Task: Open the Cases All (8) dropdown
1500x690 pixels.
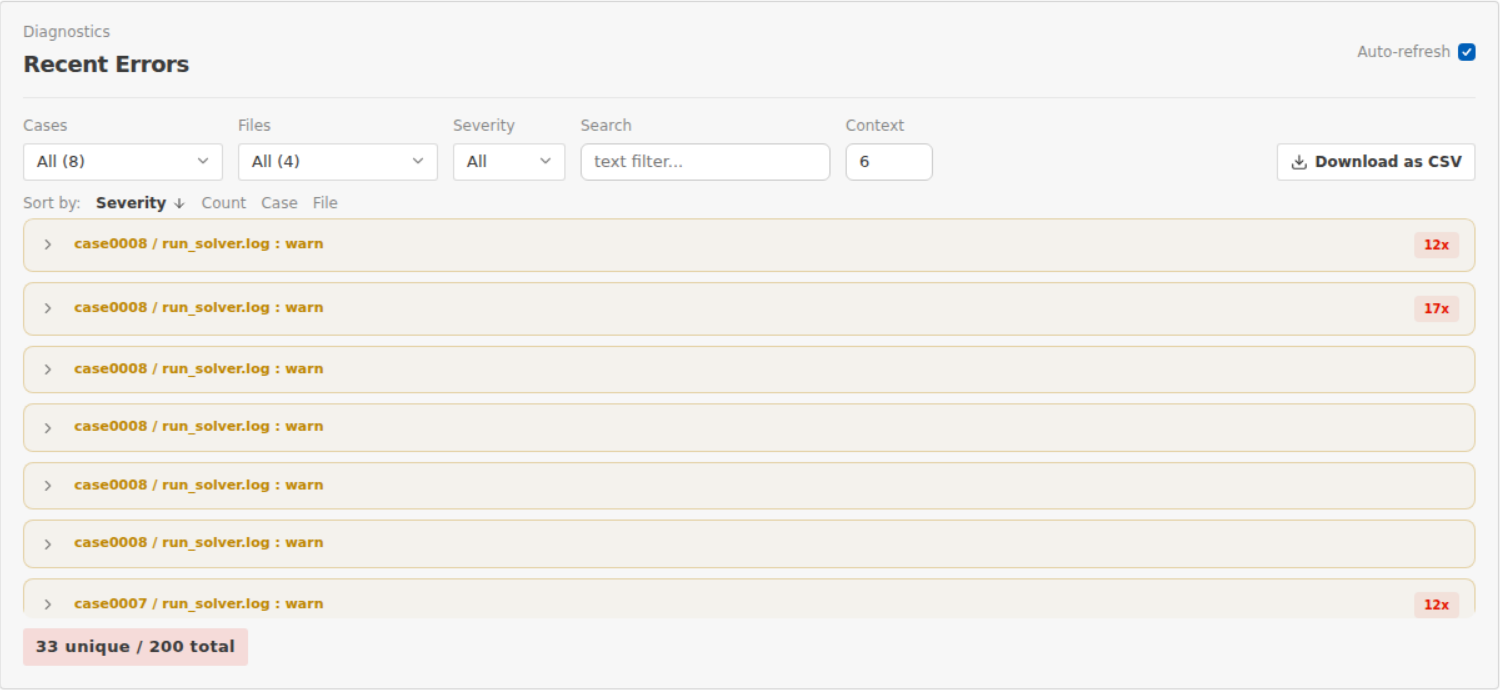Action: tap(123, 162)
